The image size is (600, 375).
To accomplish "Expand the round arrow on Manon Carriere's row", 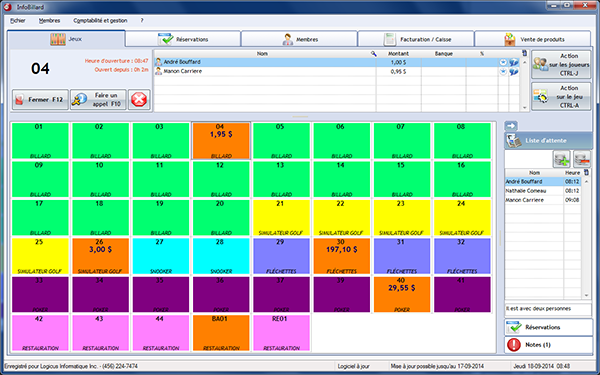I will [x=503, y=72].
